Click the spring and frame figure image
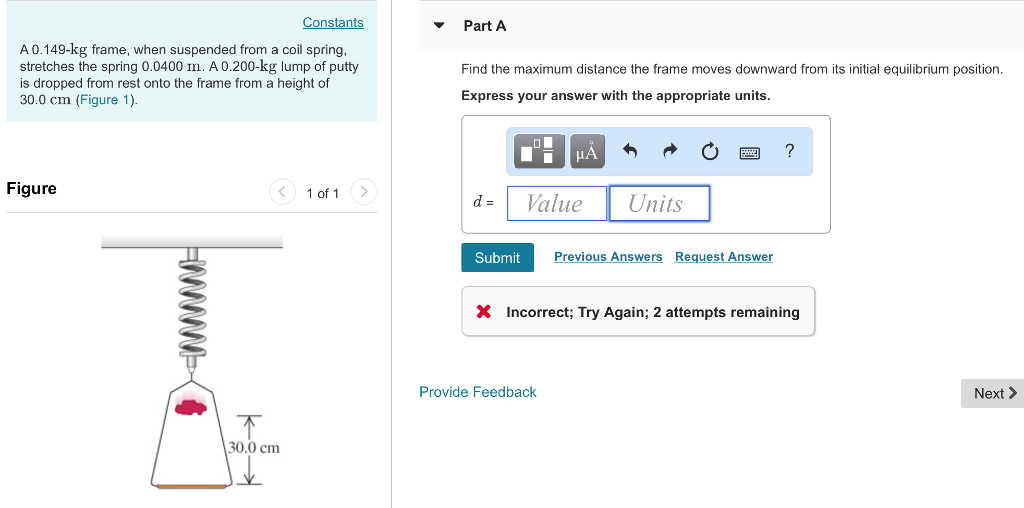The image size is (1024, 508). click(192, 362)
